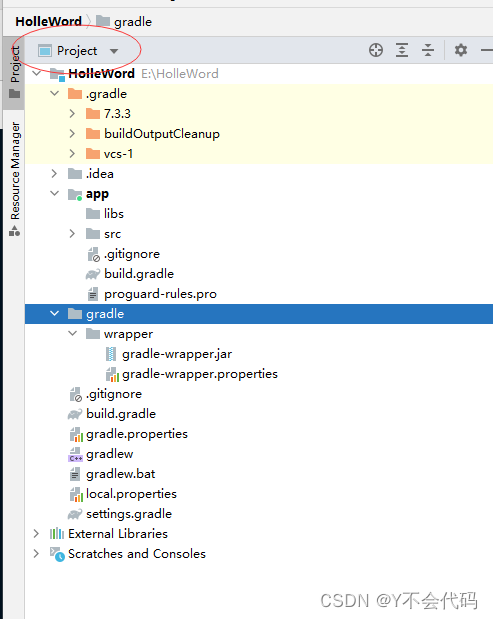493x619 pixels.
Task: Click Scratches and Consoles clock icon
Action: coord(57,554)
